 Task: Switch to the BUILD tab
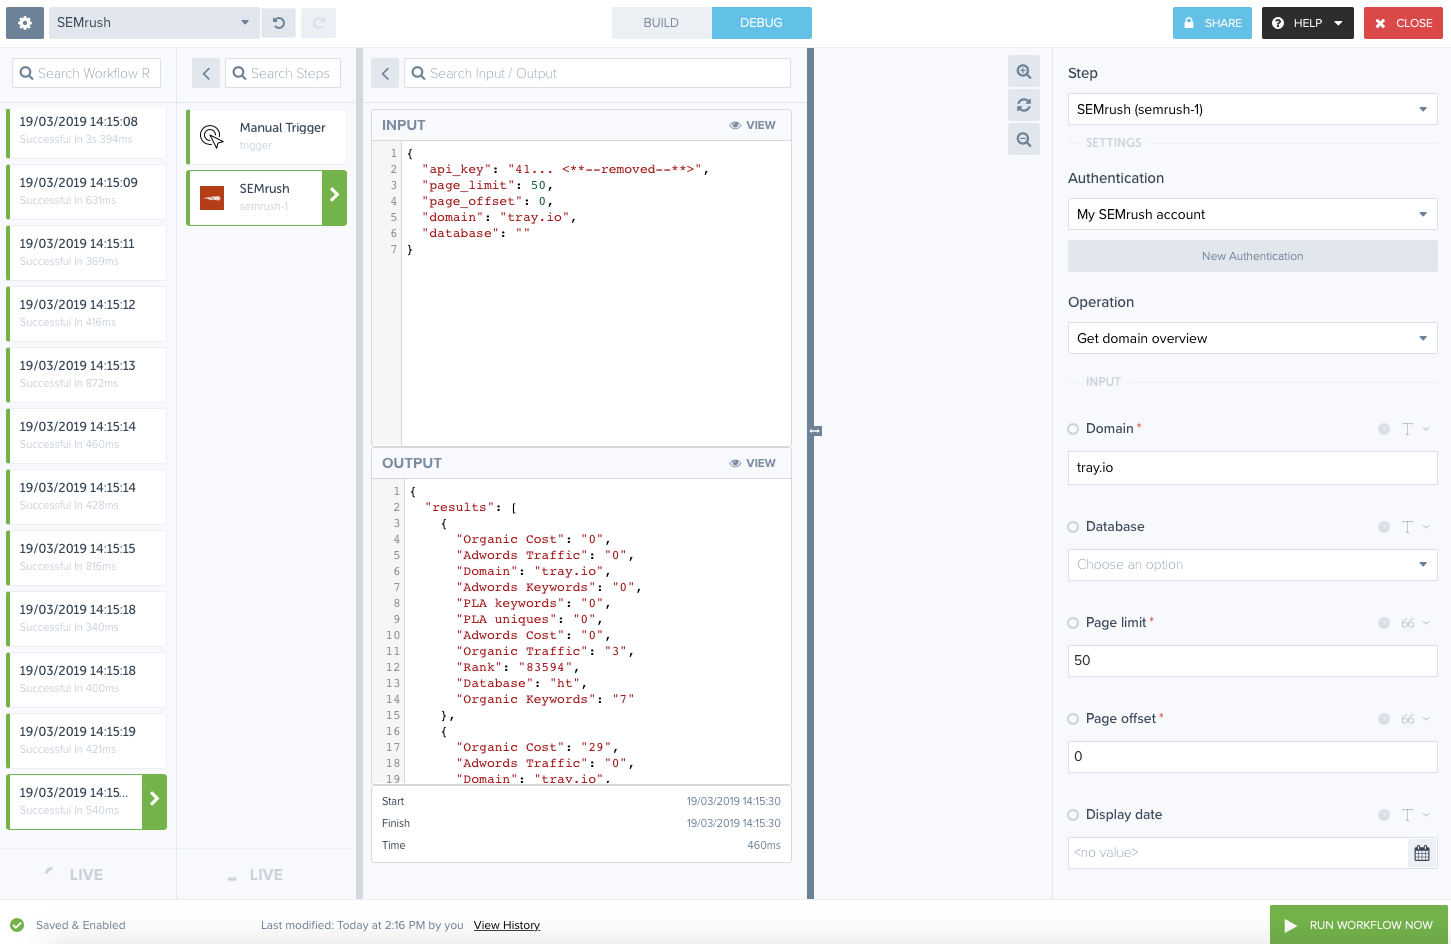(x=661, y=22)
